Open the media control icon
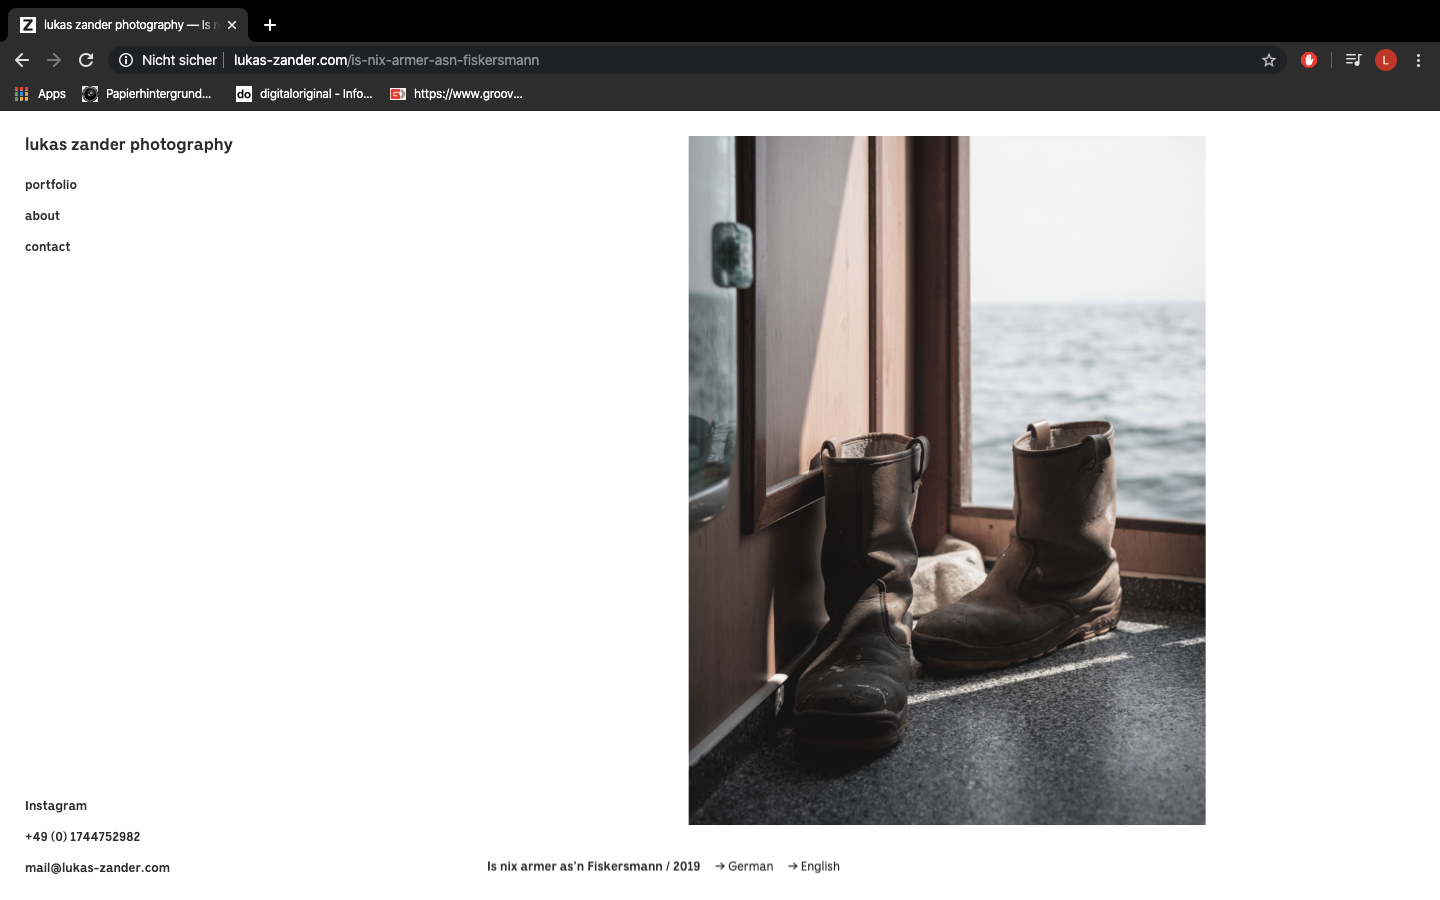 pos(1353,60)
